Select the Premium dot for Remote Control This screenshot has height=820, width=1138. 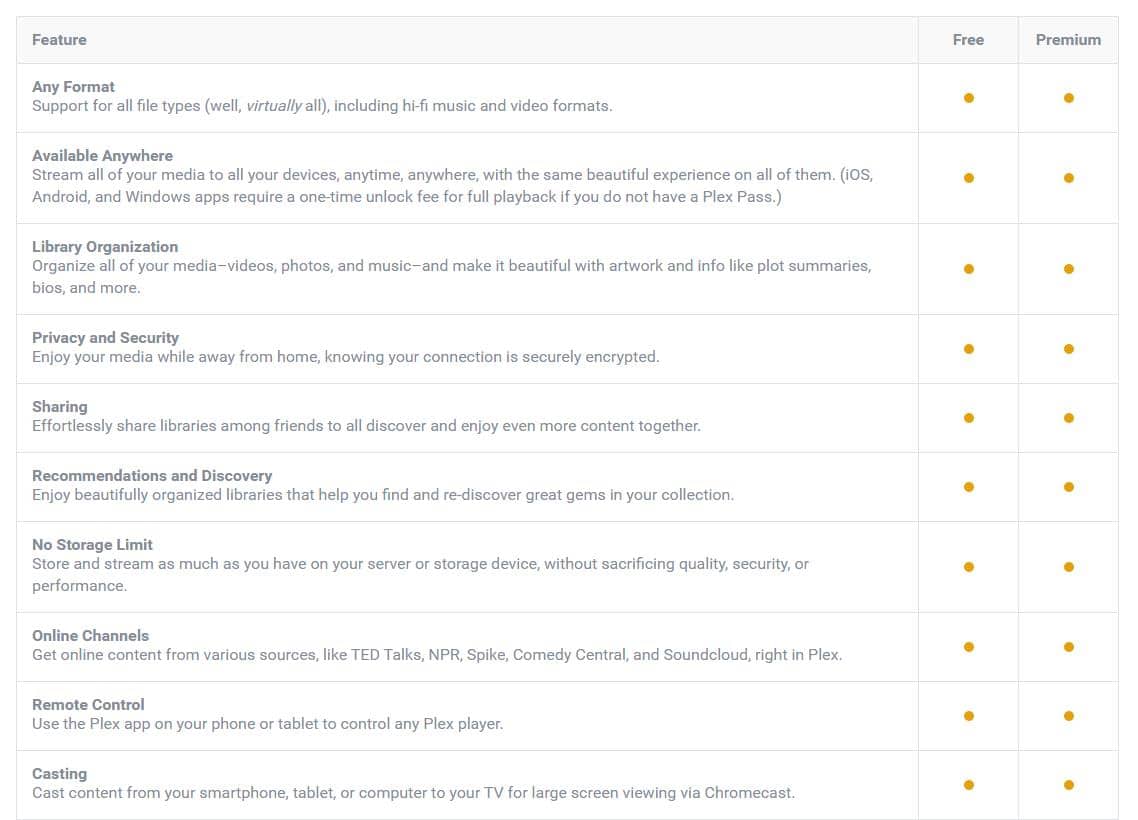pos(1068,716)
